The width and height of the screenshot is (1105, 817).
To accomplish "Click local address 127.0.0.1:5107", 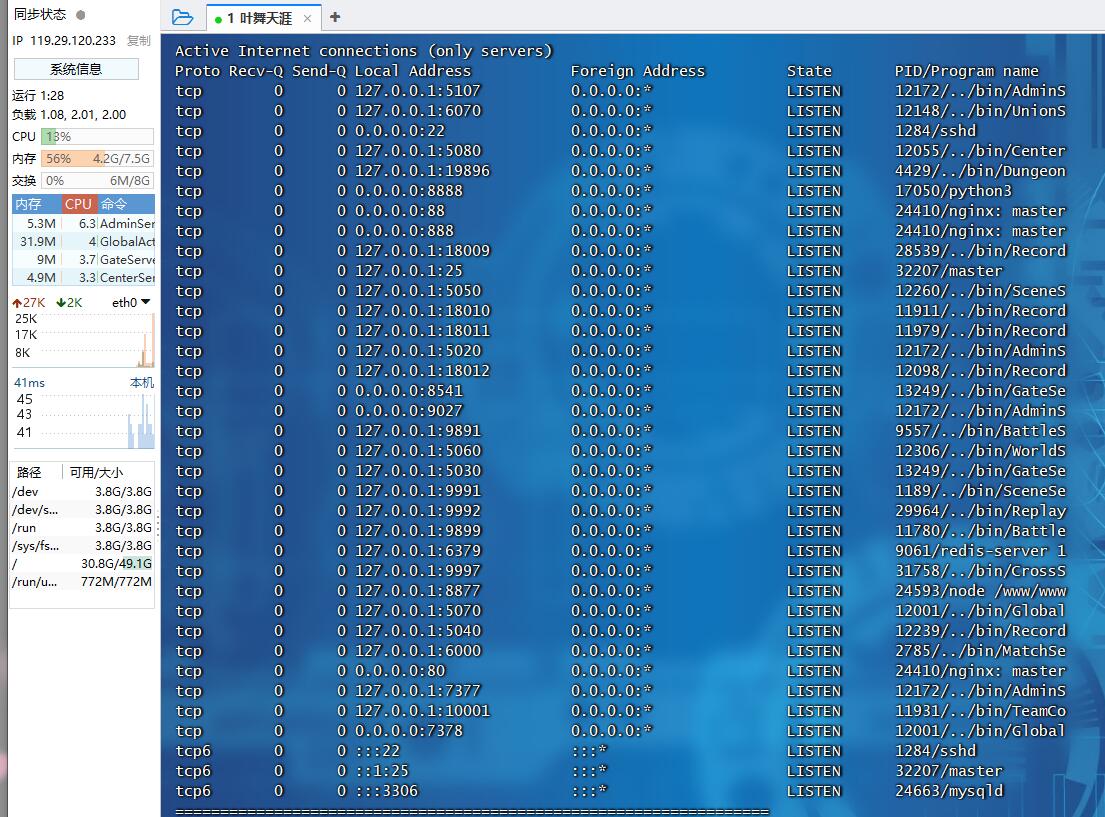I will (x=417, y=91).
